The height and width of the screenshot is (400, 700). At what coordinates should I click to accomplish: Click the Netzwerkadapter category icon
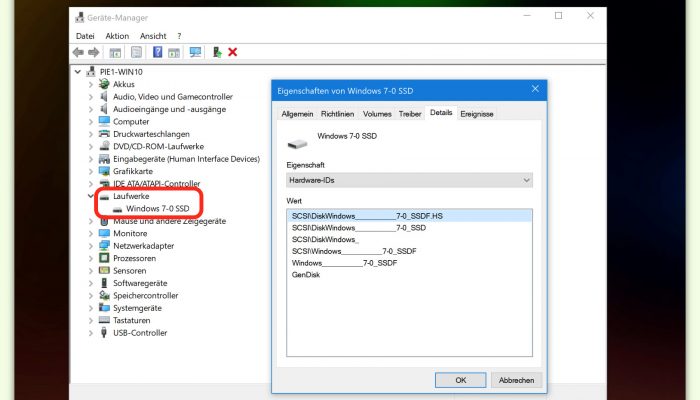(104, 246)
